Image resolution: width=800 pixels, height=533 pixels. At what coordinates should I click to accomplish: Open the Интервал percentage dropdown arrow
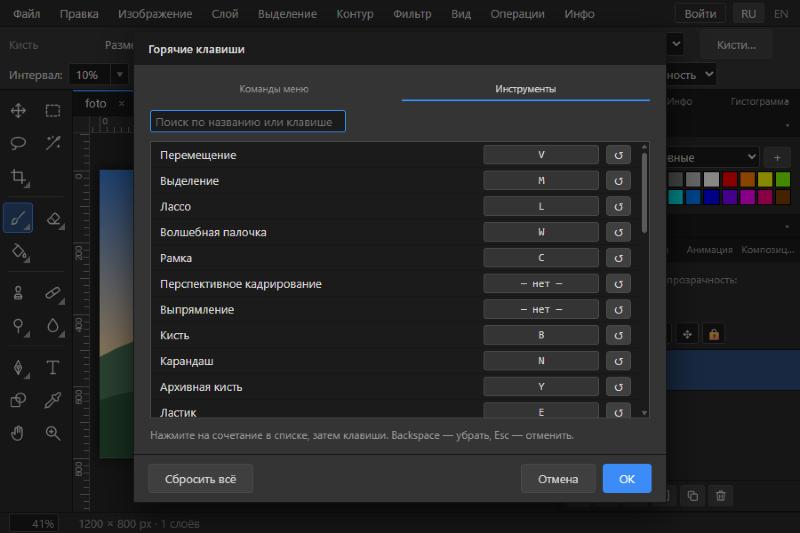pos(119,75)
